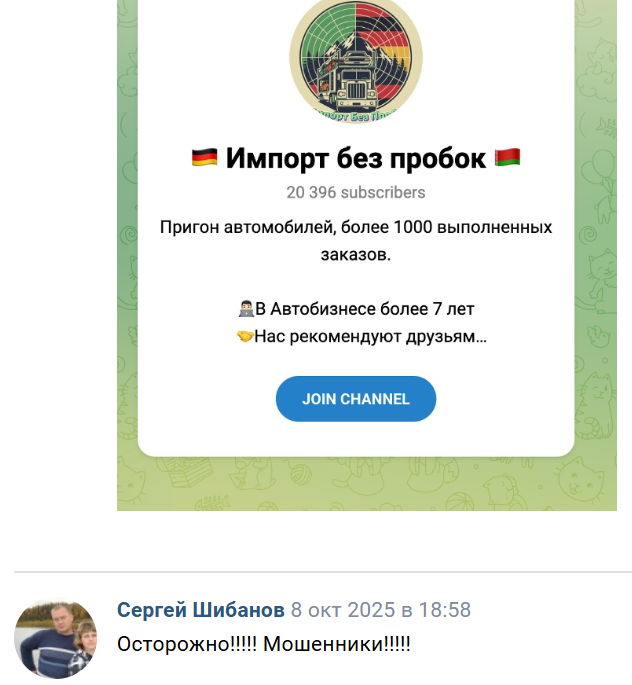The height and width of the screenshot is (685, 632).
Task: Select the channel title Импорт без пробок
Action: (356, 158)
